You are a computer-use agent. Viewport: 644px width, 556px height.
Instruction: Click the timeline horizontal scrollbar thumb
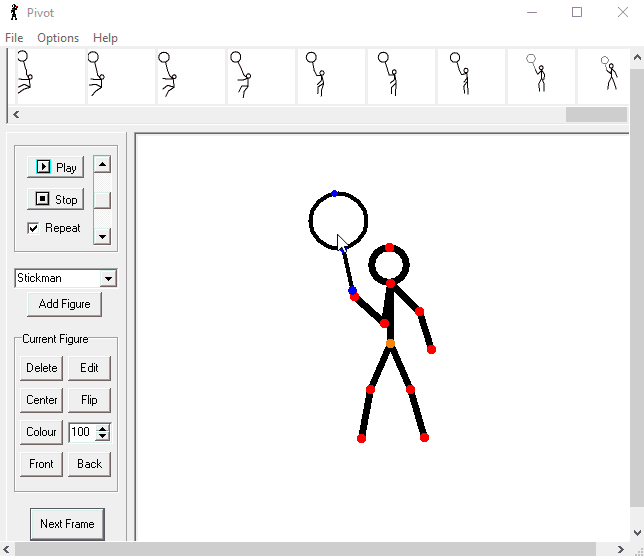[x=596, y=115]
